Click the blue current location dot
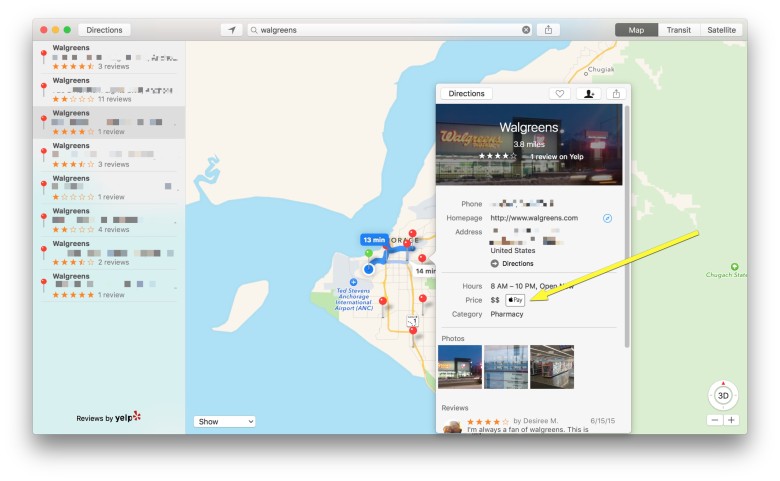 point(369,269)
